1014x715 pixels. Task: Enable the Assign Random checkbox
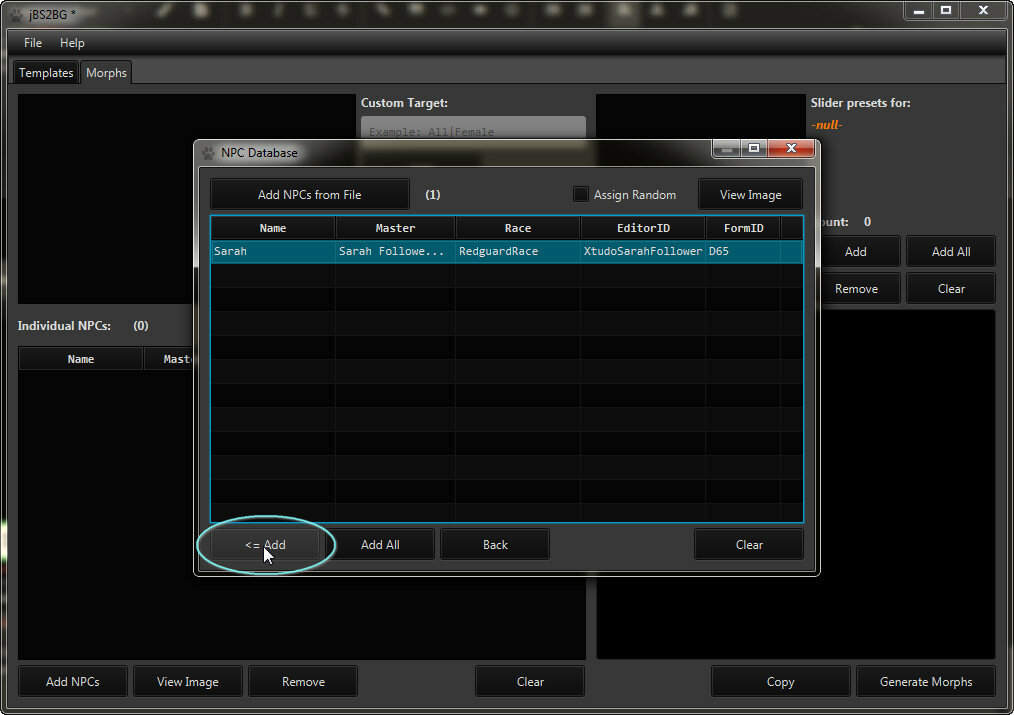click(581, 194)
